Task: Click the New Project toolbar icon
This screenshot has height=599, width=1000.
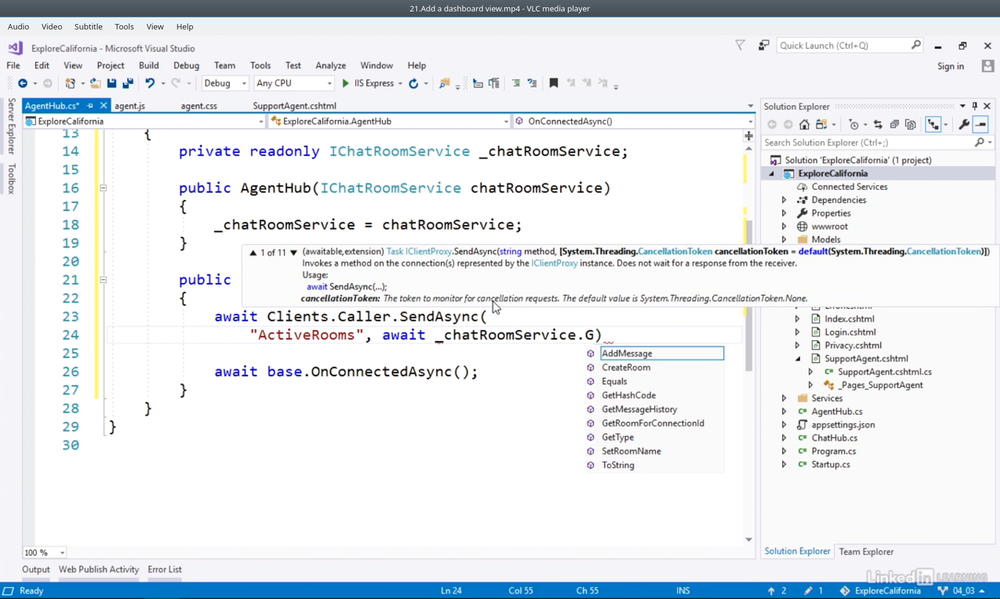Action: click(70, 84)
